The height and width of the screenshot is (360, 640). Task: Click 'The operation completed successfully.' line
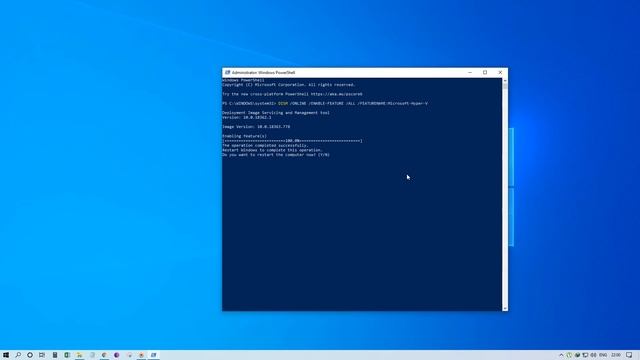coord(265,145)
